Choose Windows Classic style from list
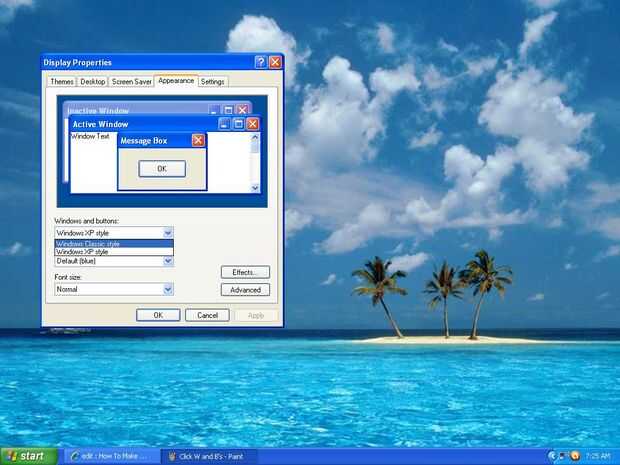The width and height of the screenshot is (620, 465). pos(114,244)
